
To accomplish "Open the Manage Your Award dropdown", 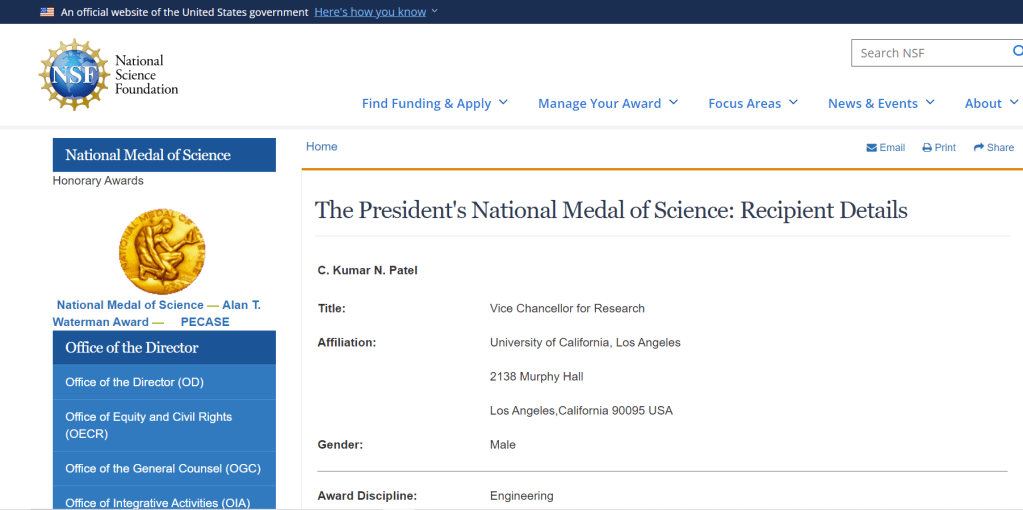I will pyautogui.click(x=607, y=103).
